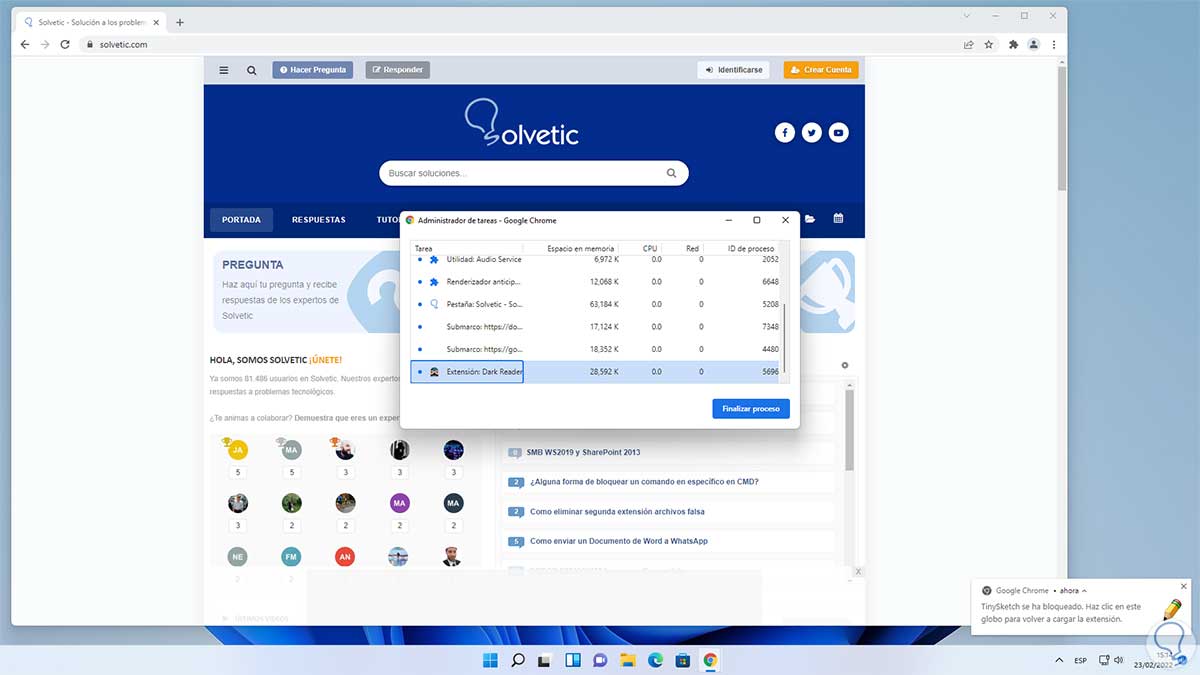Open the Chrome profile avatar icon
The height and width of the screenshot is (675, 1200).
[1034, 44]
